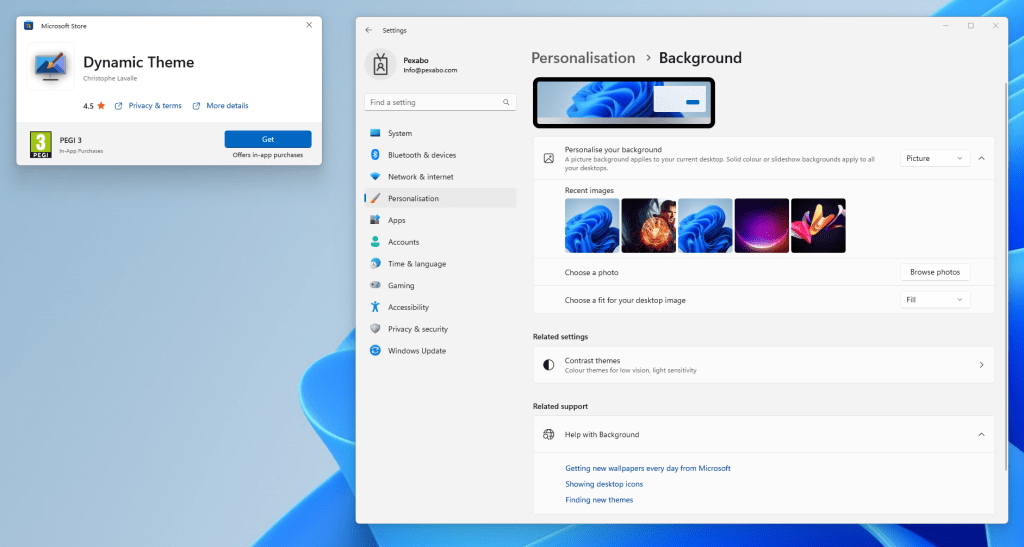Click the Network & internet wifi icon
The height and width of the screenshot is (547, 1024).
click(x=375, y=176)
